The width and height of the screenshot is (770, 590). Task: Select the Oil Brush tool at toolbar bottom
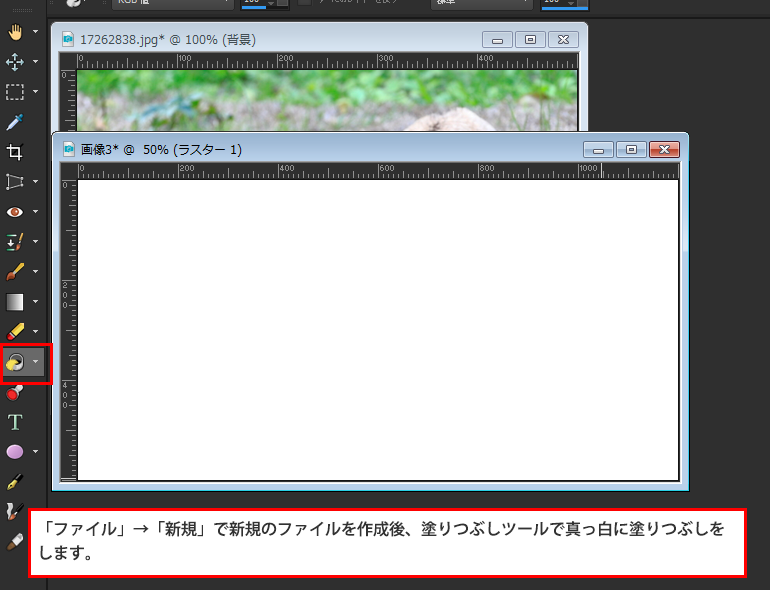click(x=15, y=542)
